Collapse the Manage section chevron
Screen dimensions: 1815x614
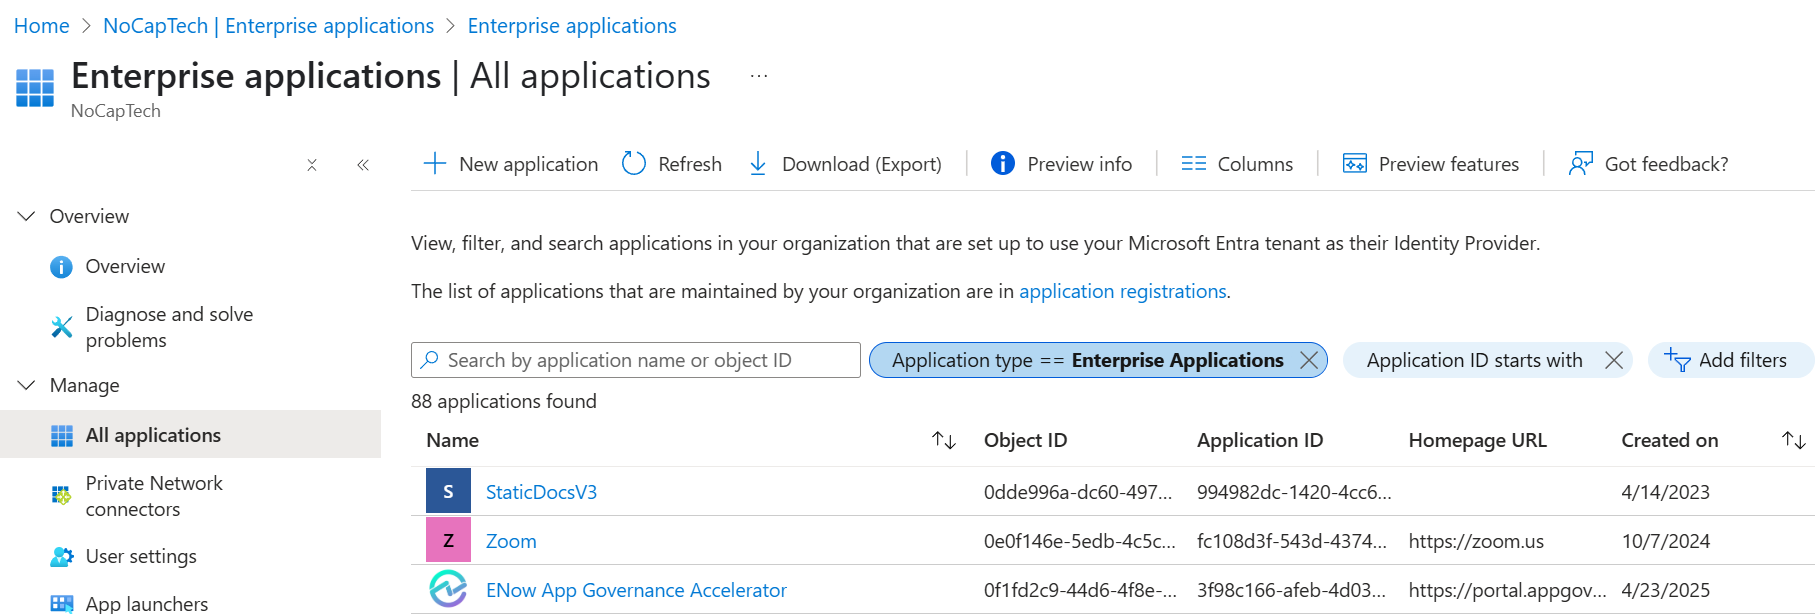click(x=27, y=385)
